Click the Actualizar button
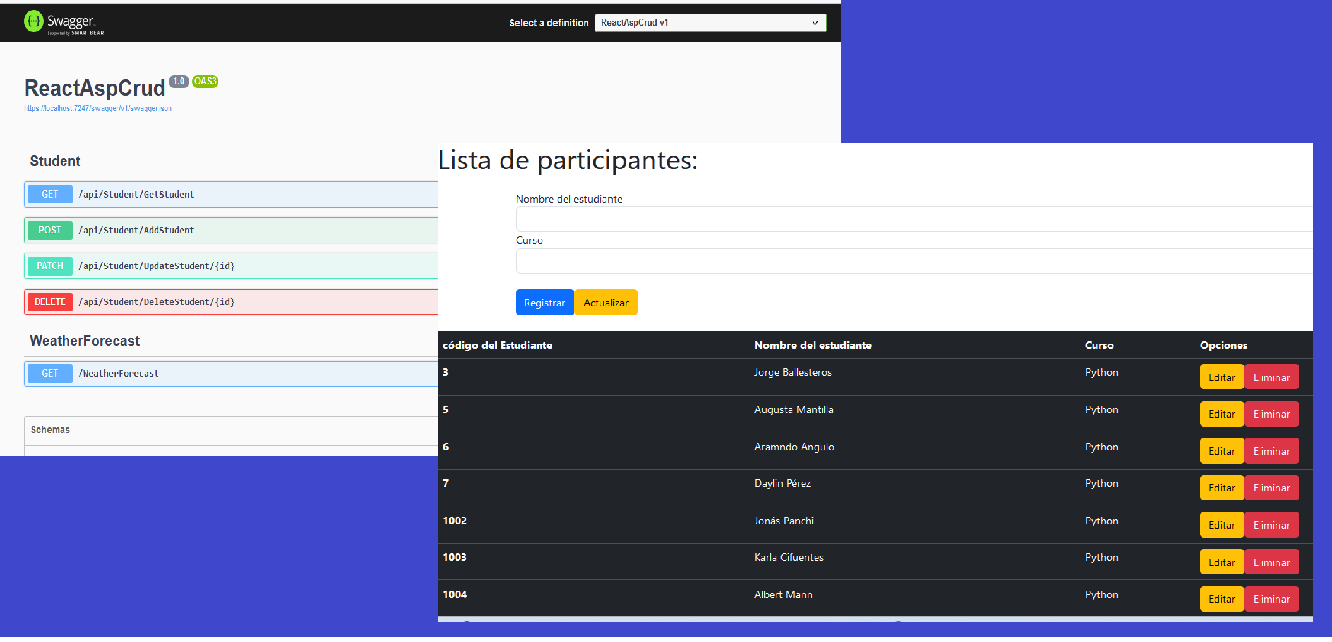Viewport: 1332px width, 642px height. pyautogui.click(x=606, y=302)
